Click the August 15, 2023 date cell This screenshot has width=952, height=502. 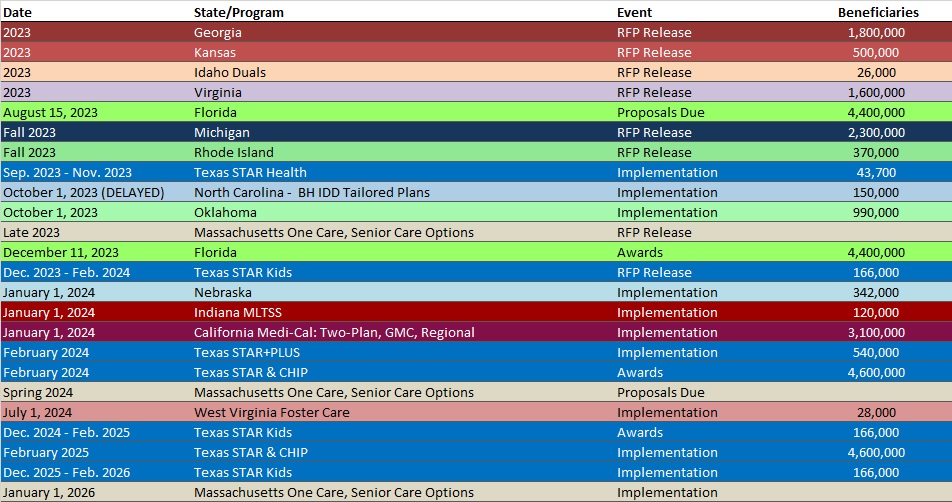coord(50,112)
